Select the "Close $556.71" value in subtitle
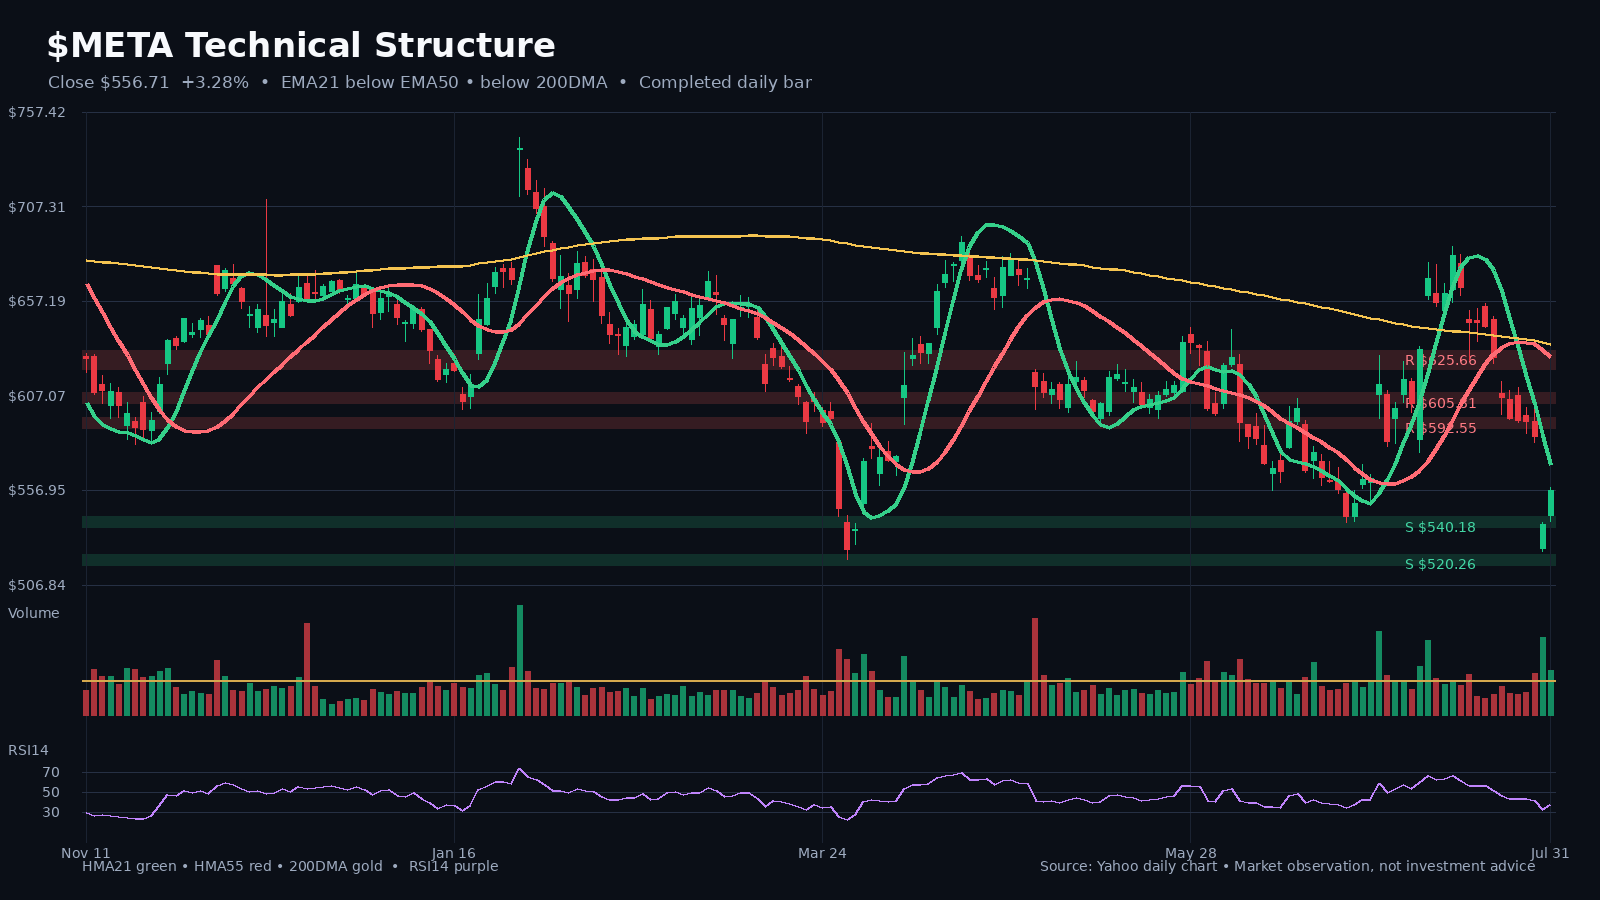Viewport: 1600px width, 900px height. pyautogui.click(x=109, y=83)
